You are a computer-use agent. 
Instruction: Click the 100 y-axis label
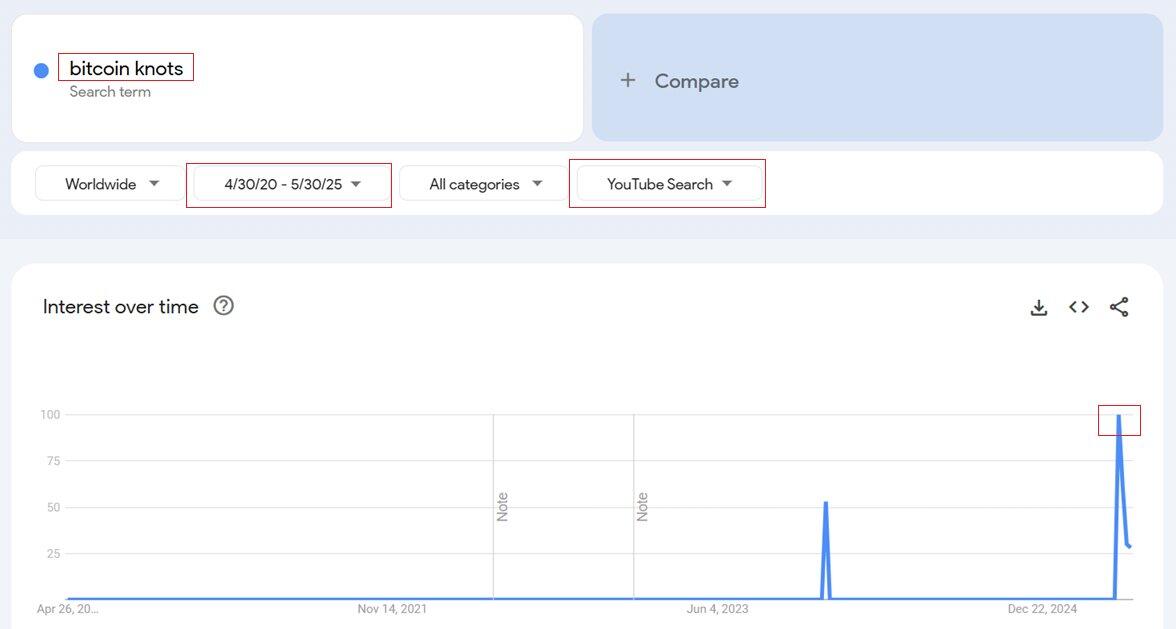click(x=50, y=415)
